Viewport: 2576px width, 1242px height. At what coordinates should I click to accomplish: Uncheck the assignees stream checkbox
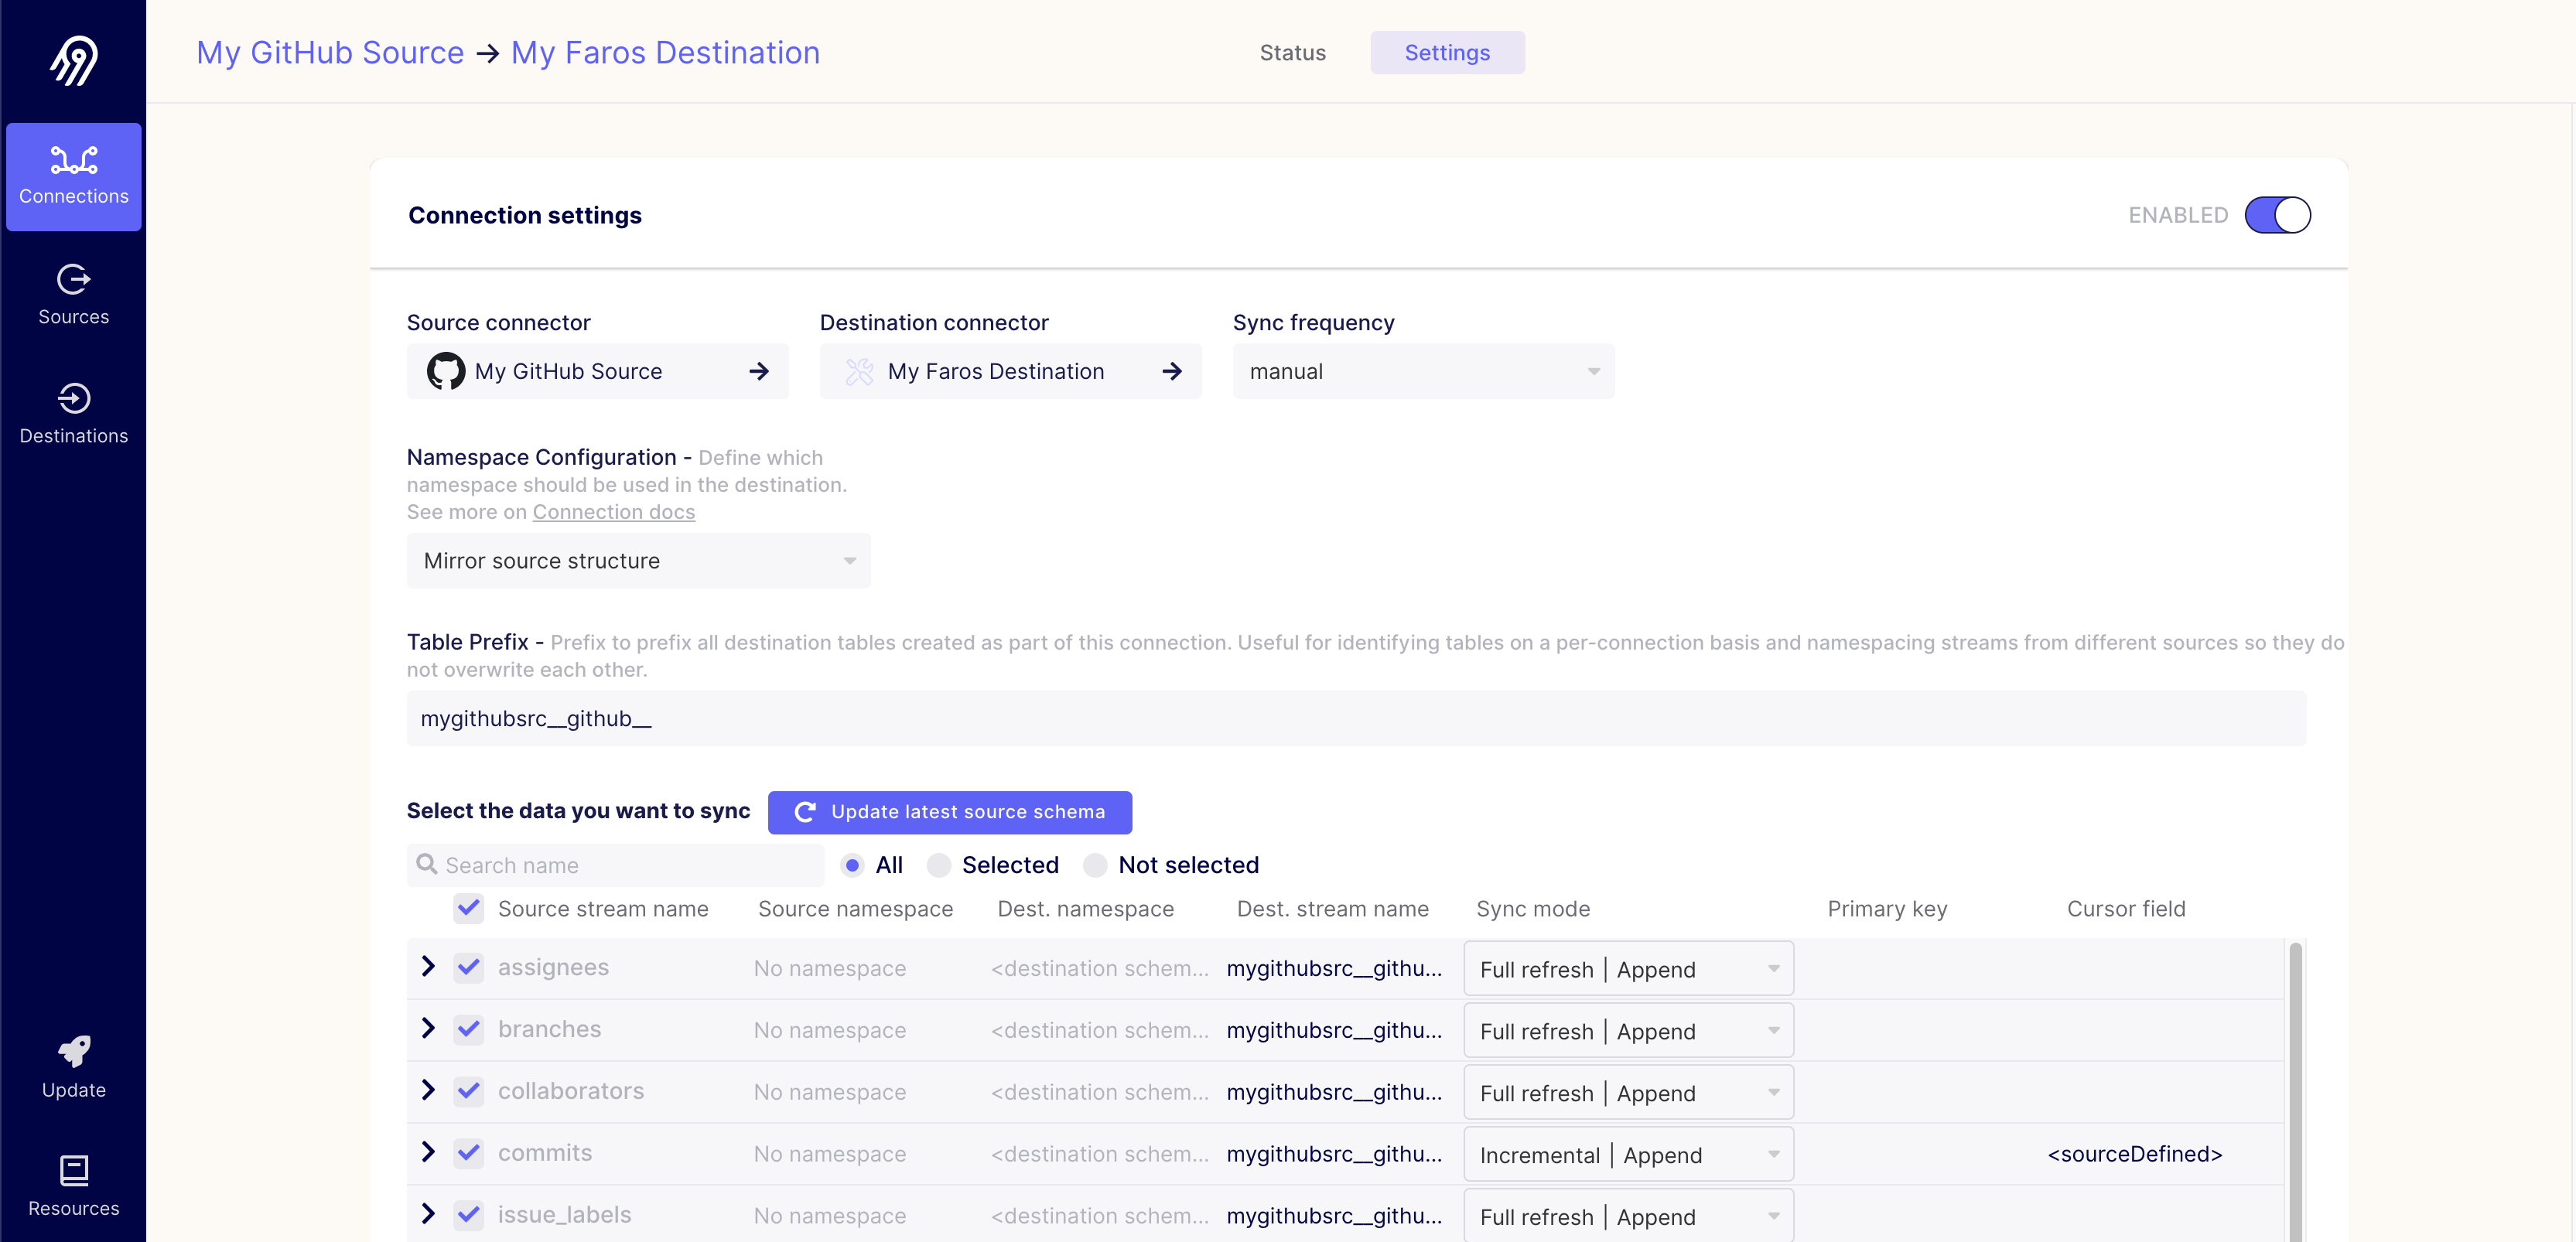tap(468, 967)
